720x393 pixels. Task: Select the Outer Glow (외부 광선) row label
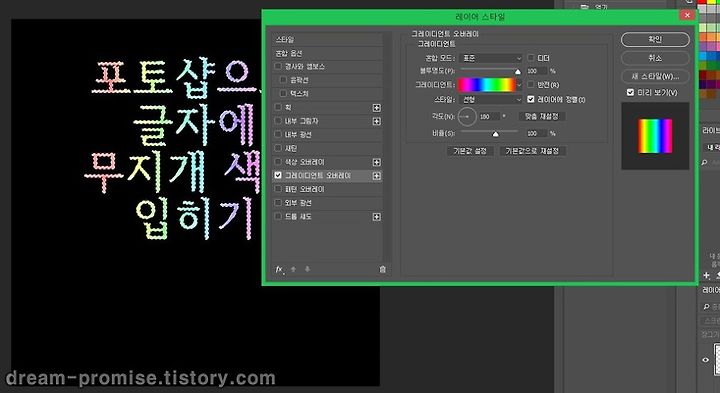[298, 203]
